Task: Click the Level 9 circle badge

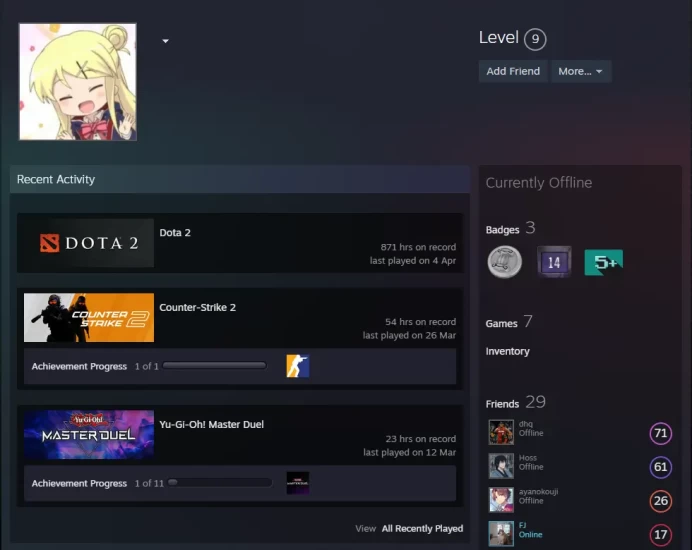Action: [535, 39]
